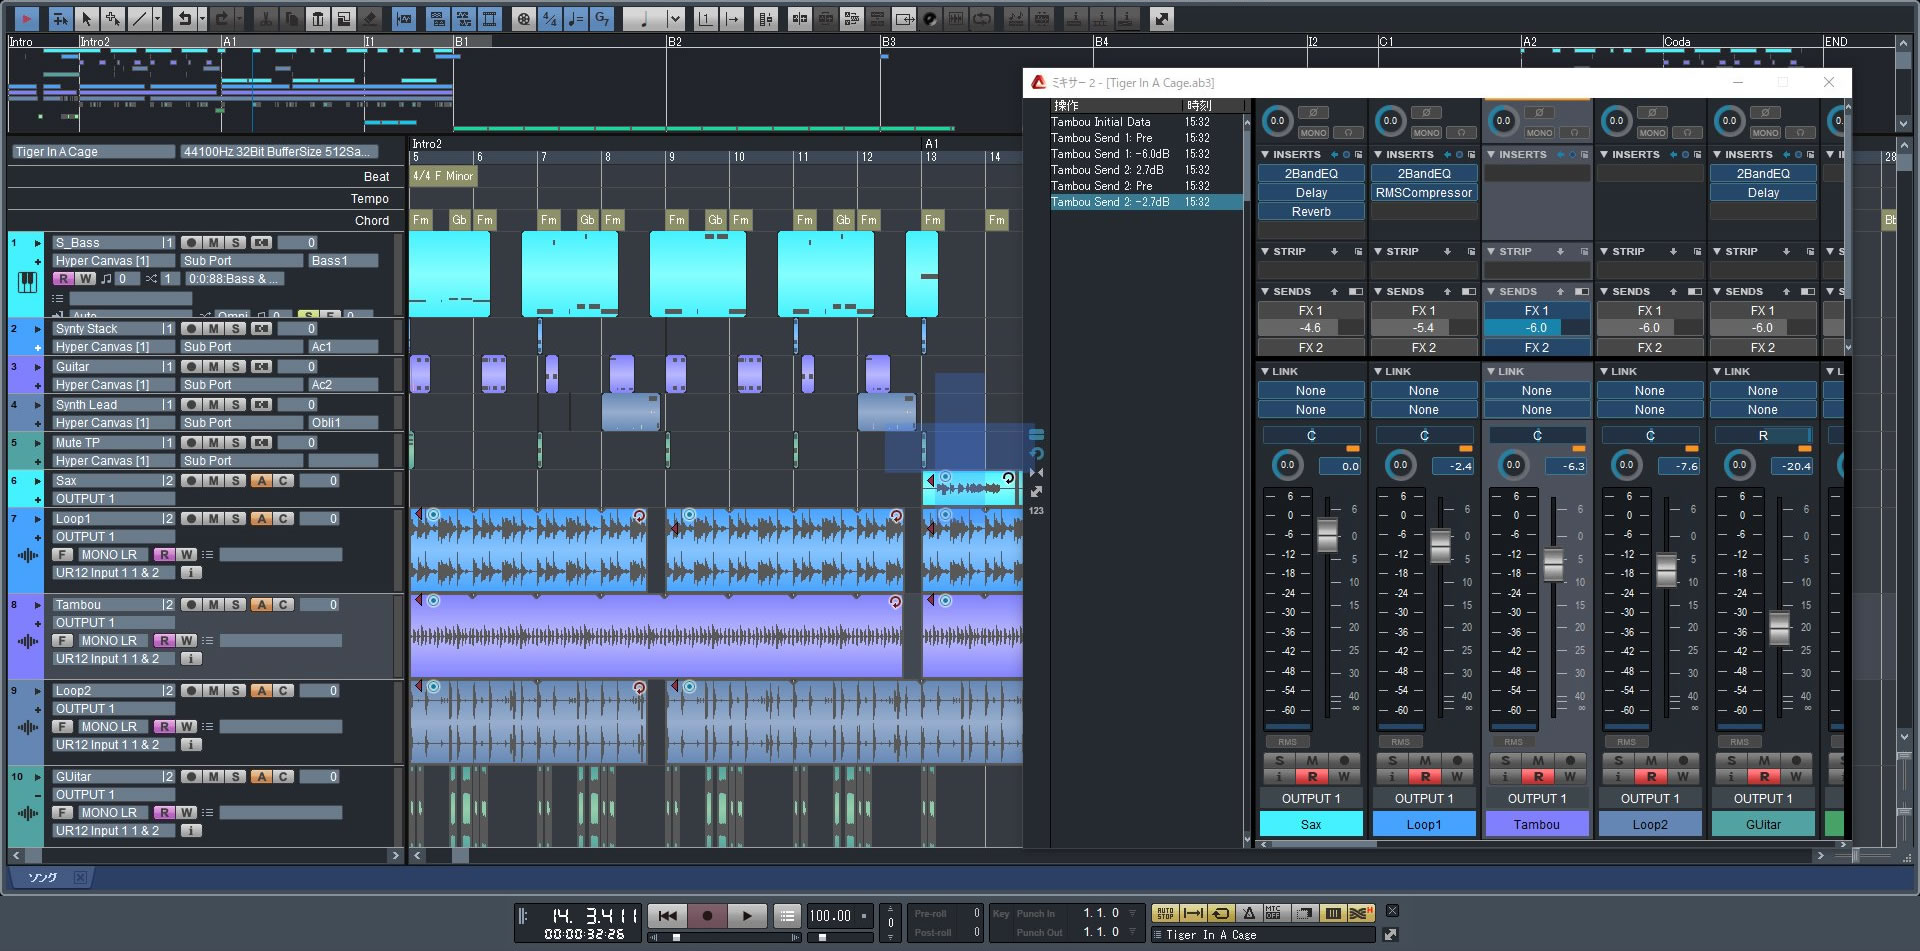Viewport: 1920px width, 951px height.
Task: Click the Auto Stop button
Action: point(1165,913)
